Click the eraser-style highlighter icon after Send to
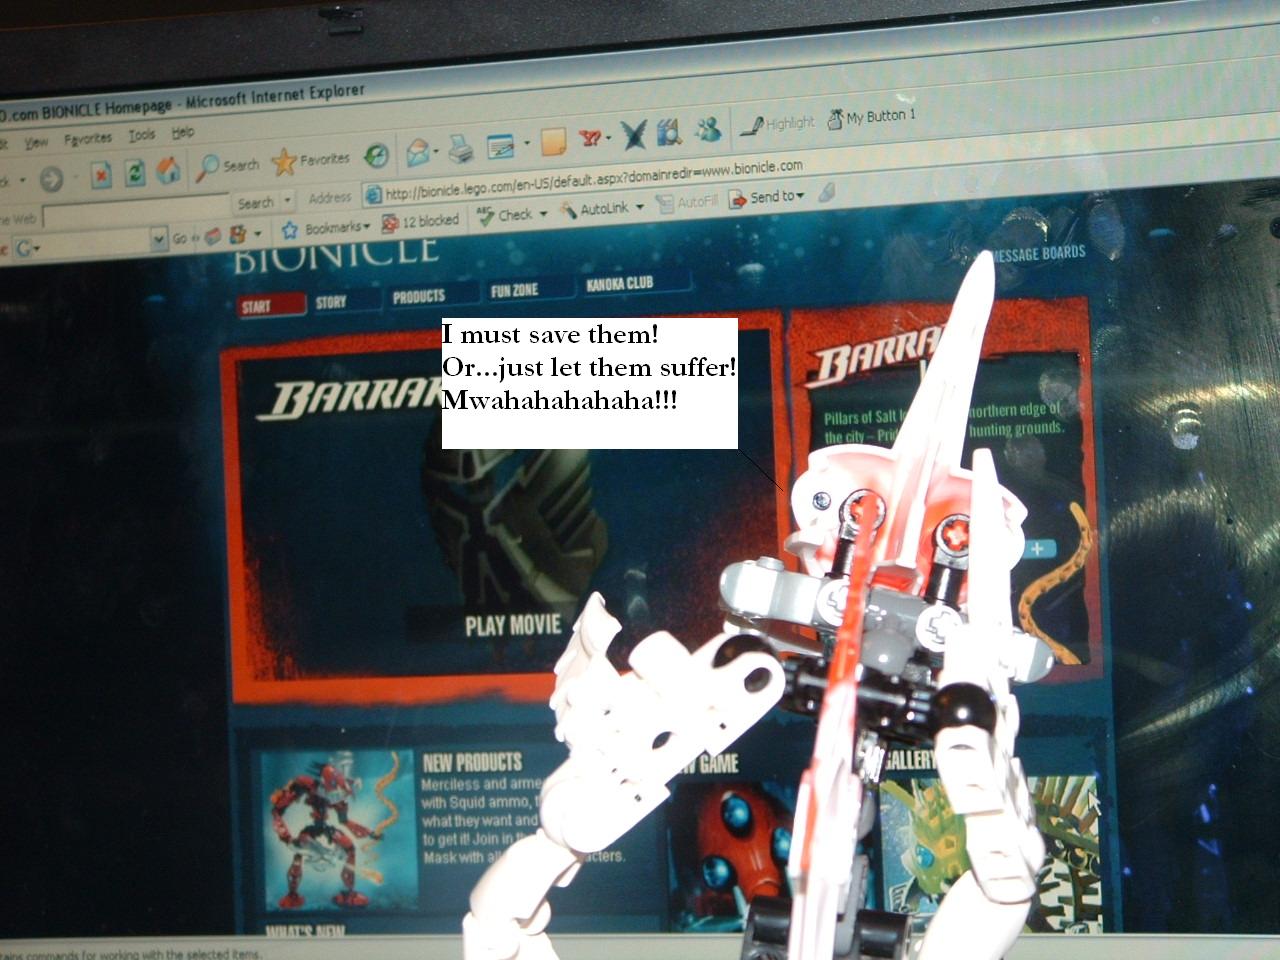The width and height of the screenshot is (1280, 960). coord(826,193)
